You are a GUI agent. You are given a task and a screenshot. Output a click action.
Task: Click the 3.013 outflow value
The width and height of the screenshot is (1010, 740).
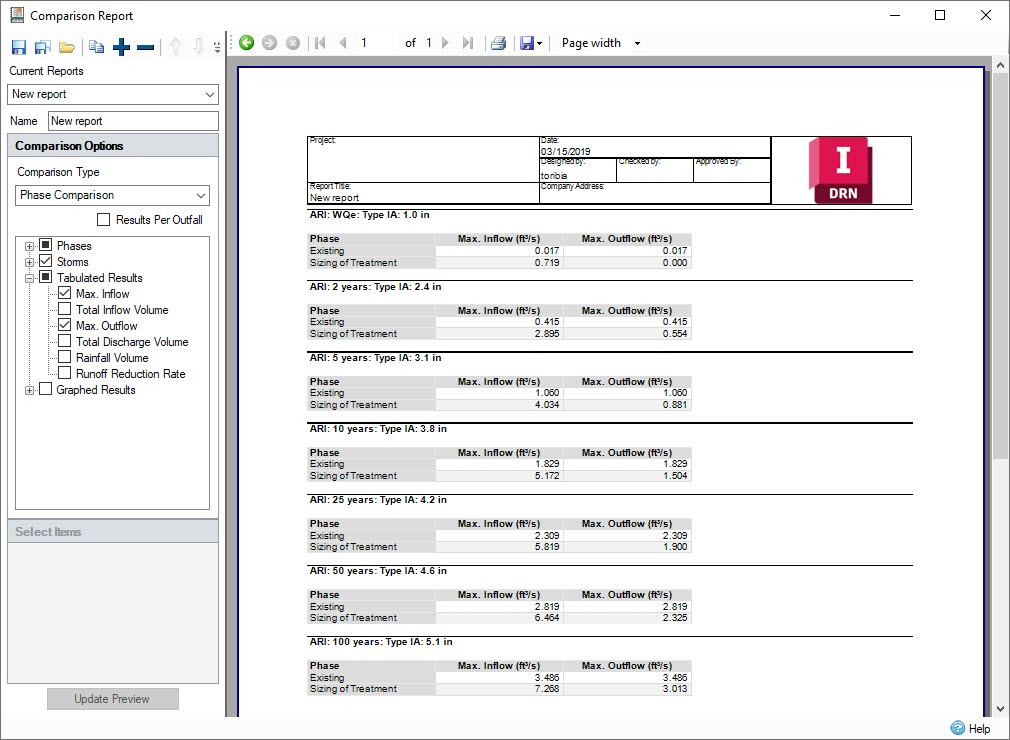coord(674,688)
